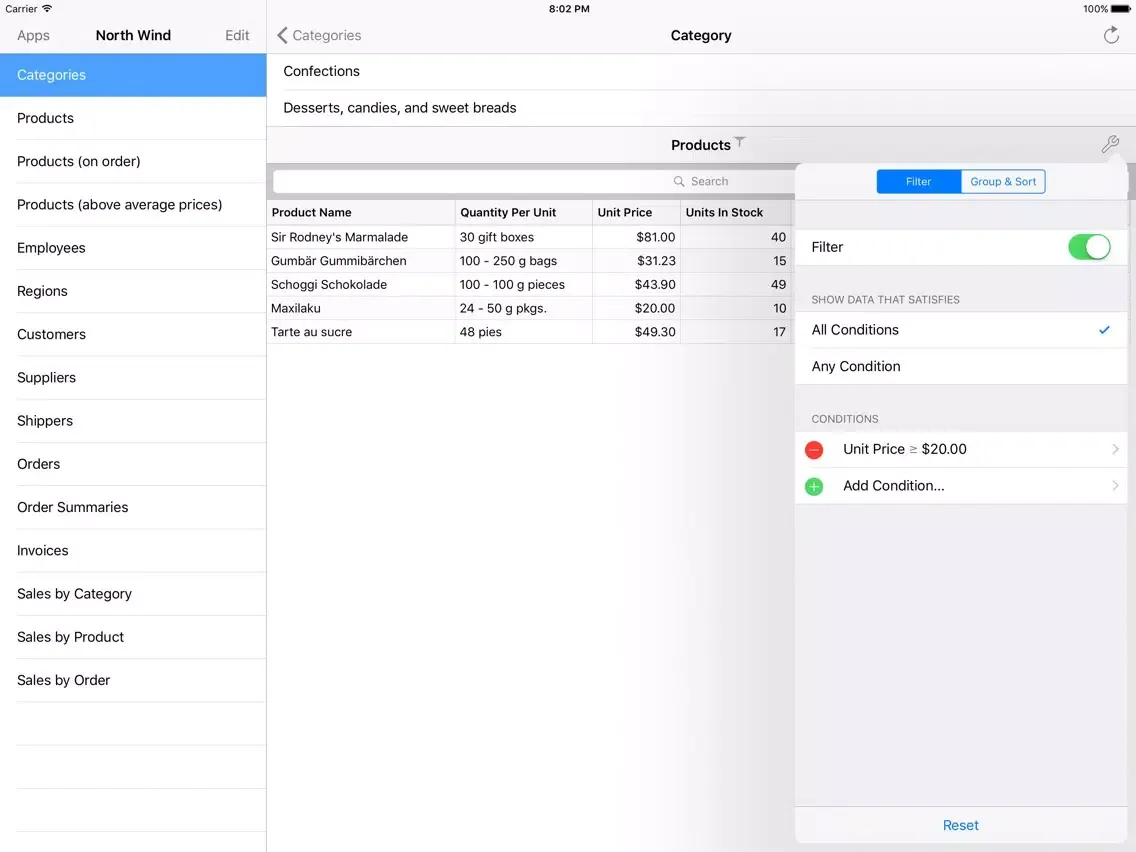
Task: Open Customers in the sidebar
Action: point(133,334)
